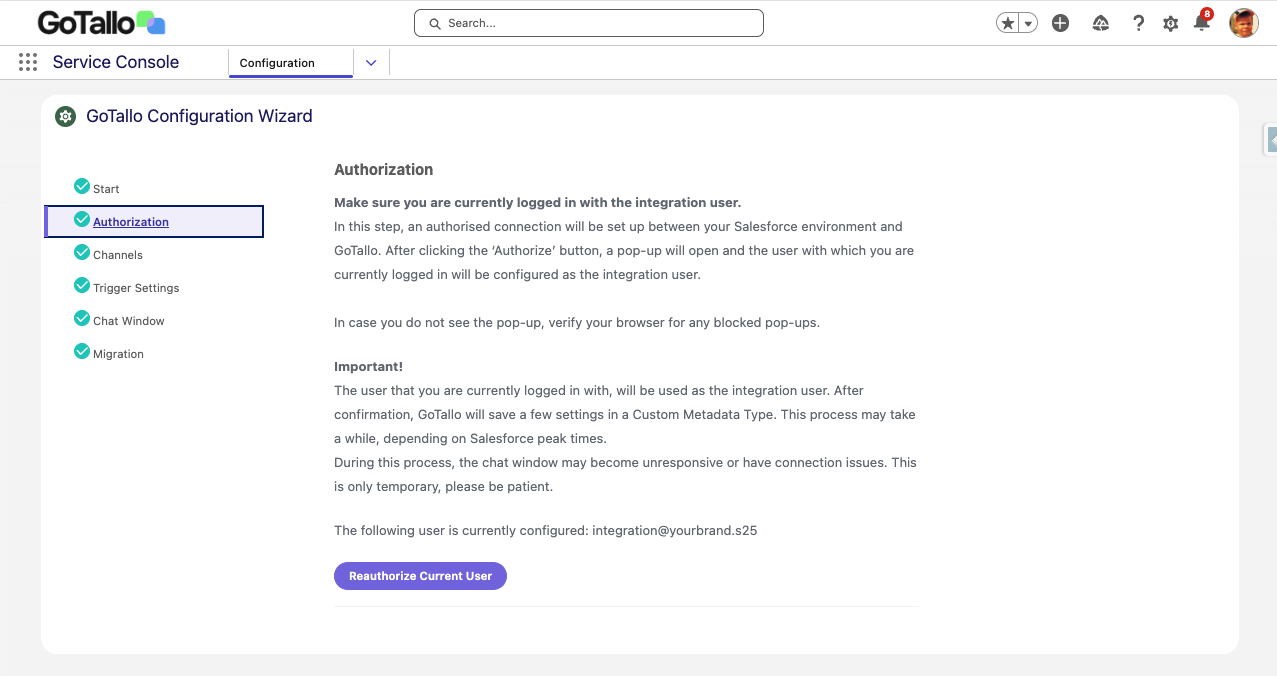Select the Migration wizard step

(x=118, y=354)
